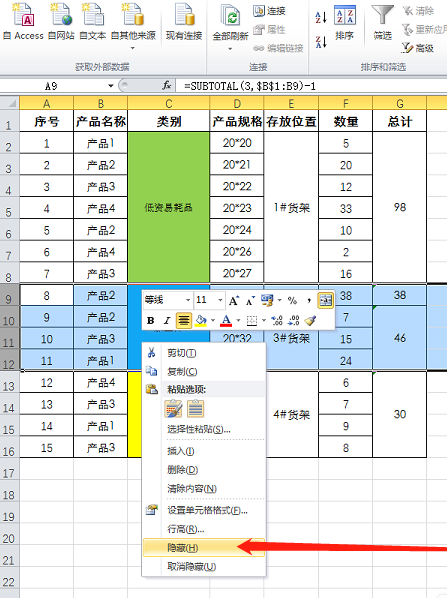Expand accounting format dropdown arrow
The image size is (447, 598).
coord(280,301)
